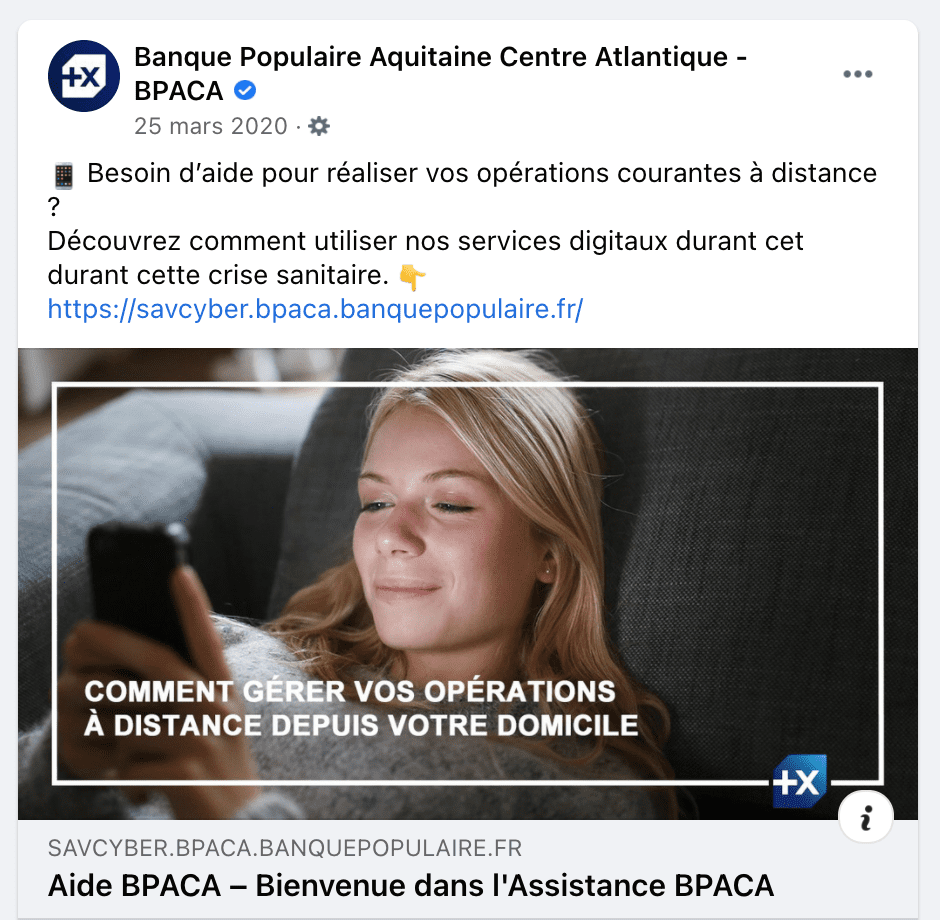Click the "À DISTANCE DEPUIS VOTRE DOMICILE" overlay line
Viewport: 940px width, 920px height.
[x=361, y=725]
